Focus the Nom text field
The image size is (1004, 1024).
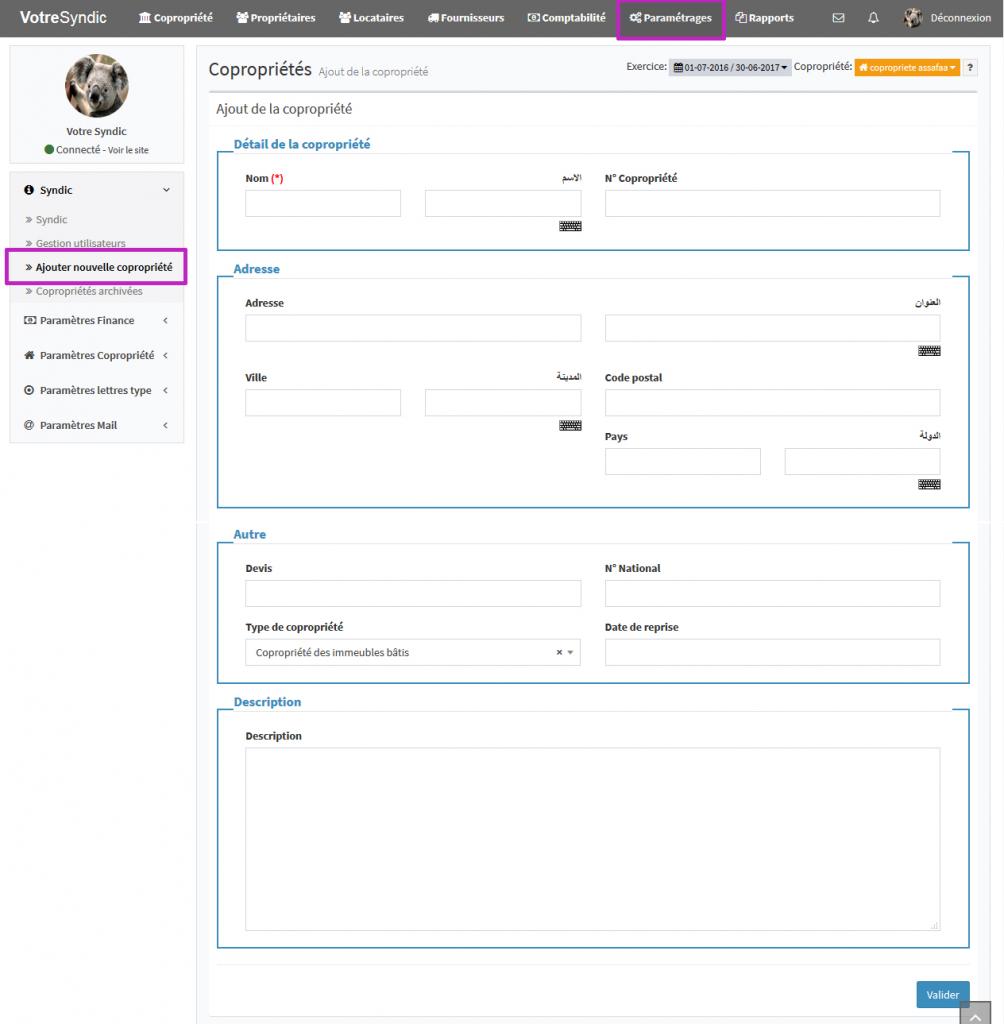coord(323,203)
